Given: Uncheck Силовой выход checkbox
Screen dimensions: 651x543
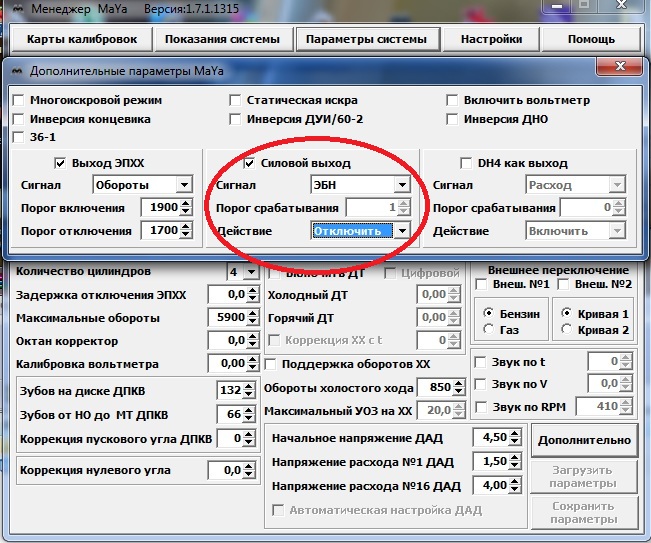Looking at the screenshot, I should [x=249, y=163].
